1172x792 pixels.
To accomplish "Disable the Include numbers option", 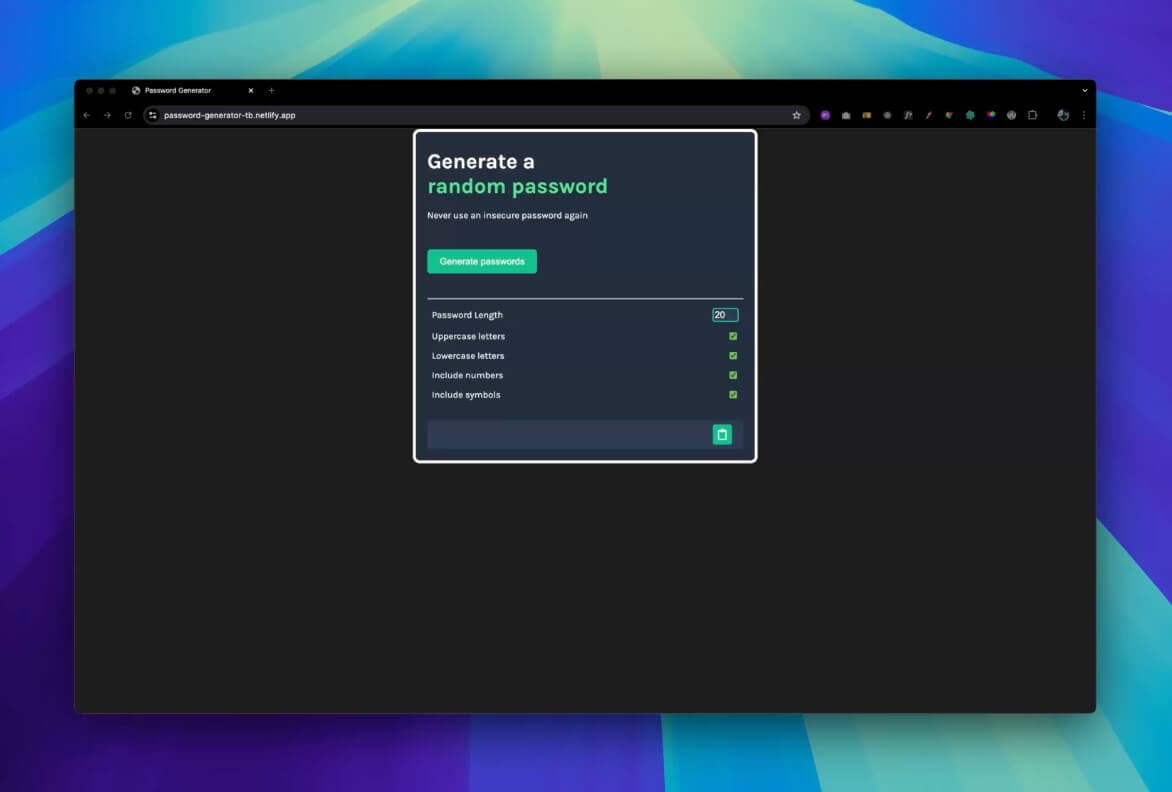I will click(x=732, y=375).
